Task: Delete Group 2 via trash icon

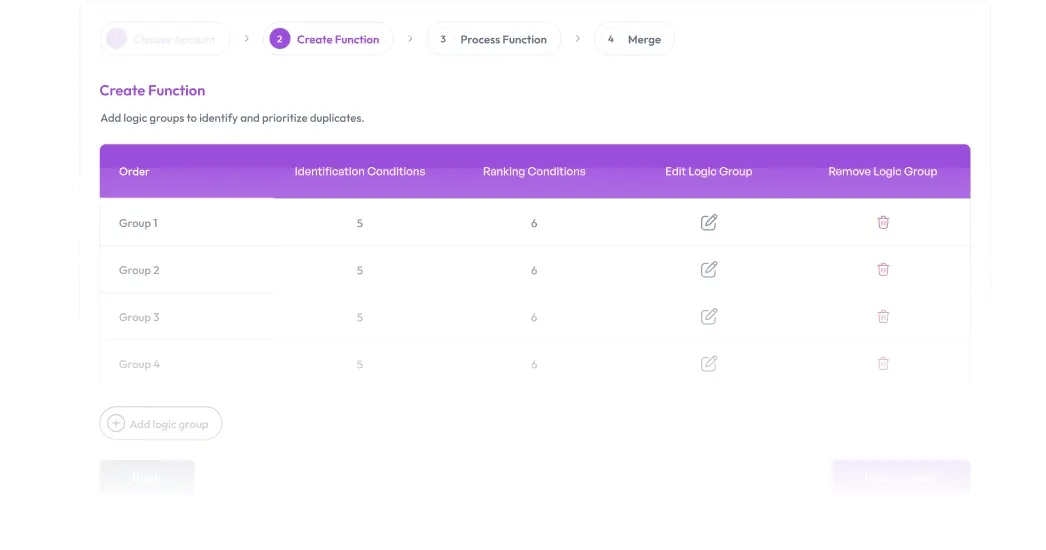Action: pos(883,270)
